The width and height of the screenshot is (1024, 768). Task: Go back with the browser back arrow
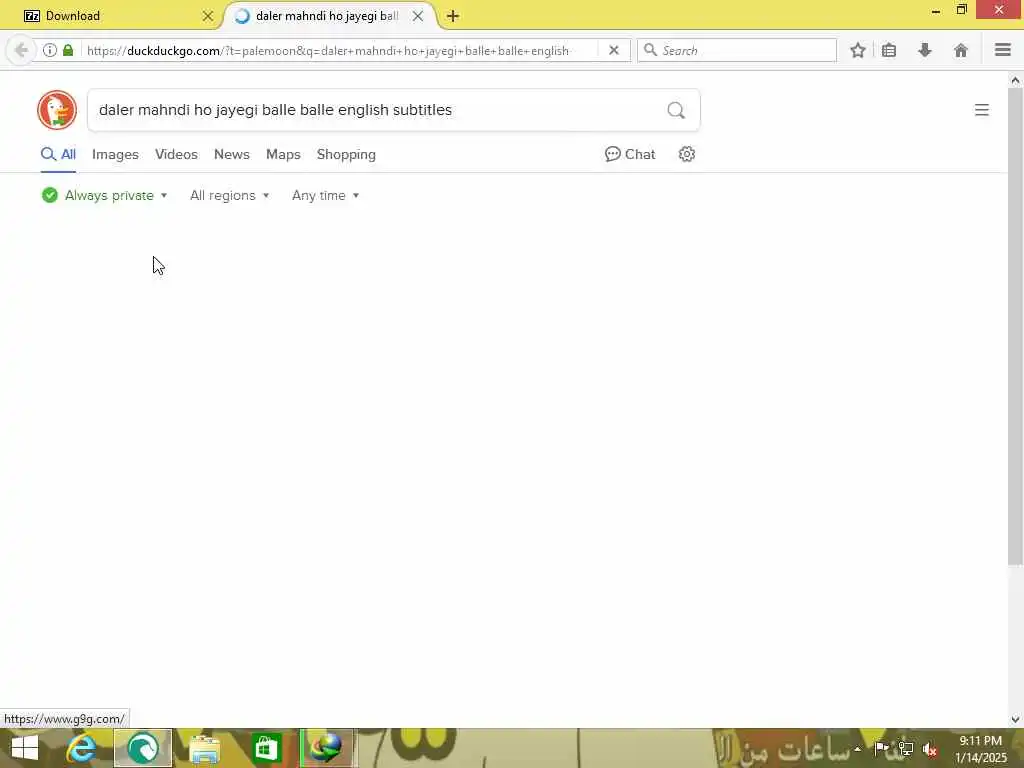point(21,50)
